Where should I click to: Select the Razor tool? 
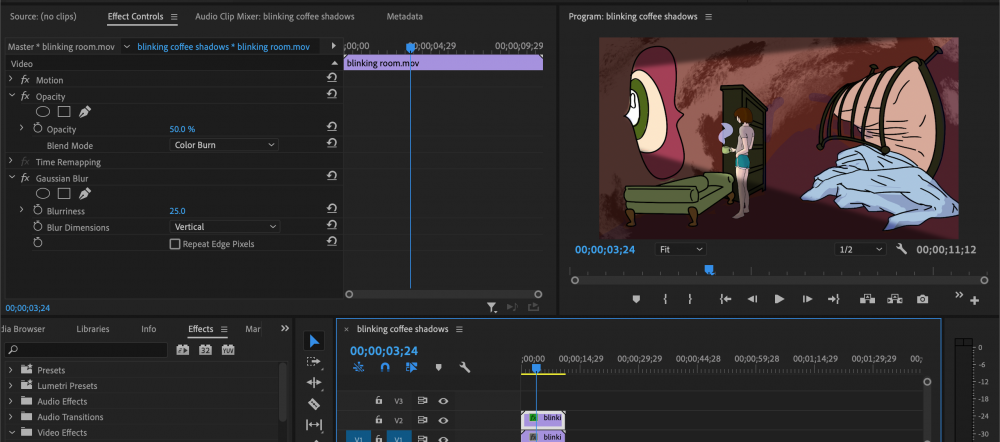tap(313, 404)
